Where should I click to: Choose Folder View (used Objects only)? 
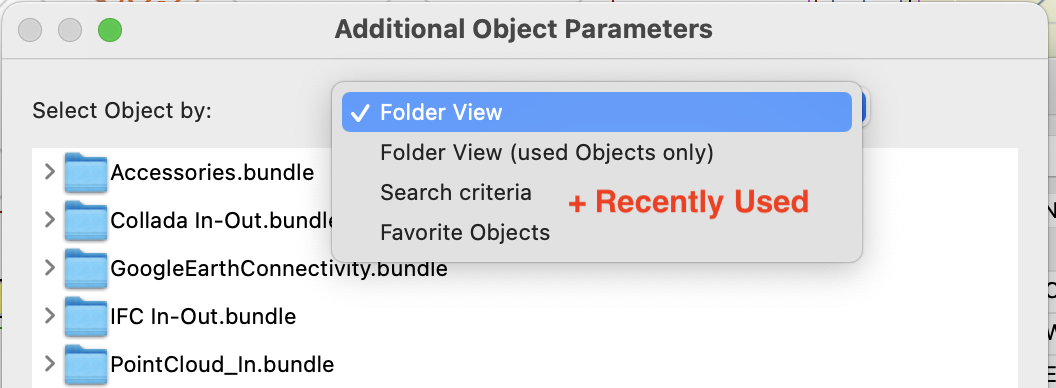(x=597, y=152)
